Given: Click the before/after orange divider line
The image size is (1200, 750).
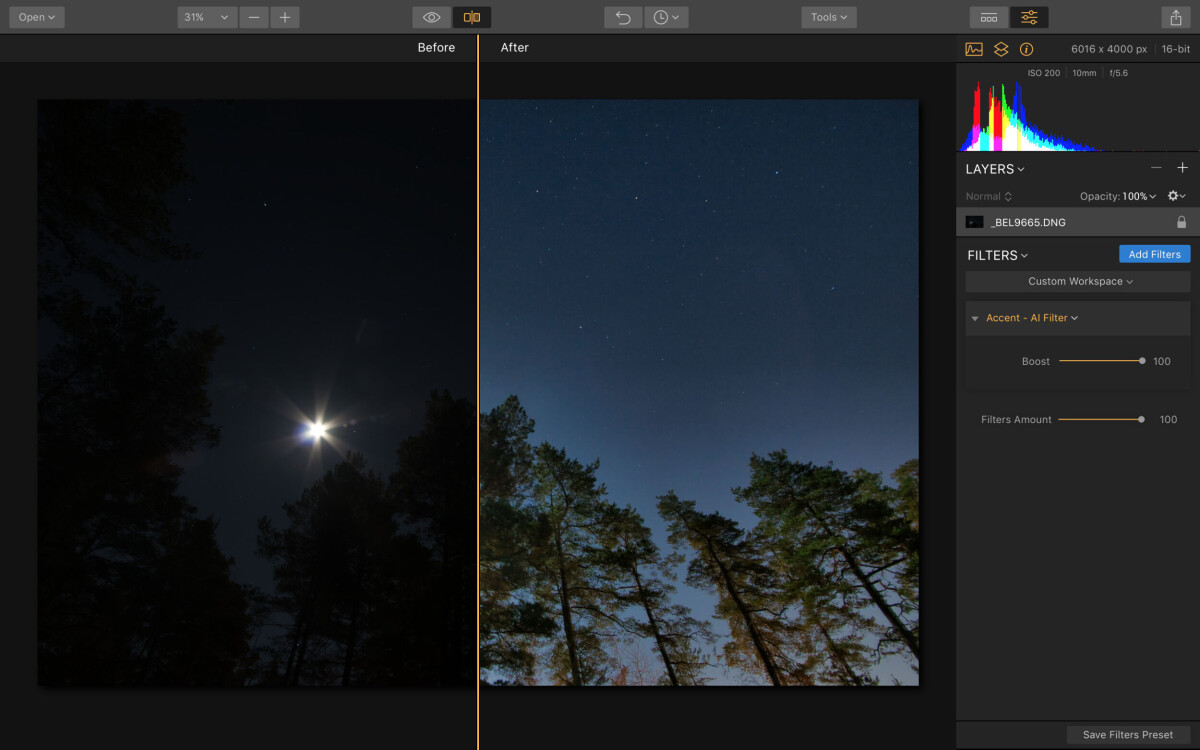Looking at the screenshot, I should click(x=478, y=392).
